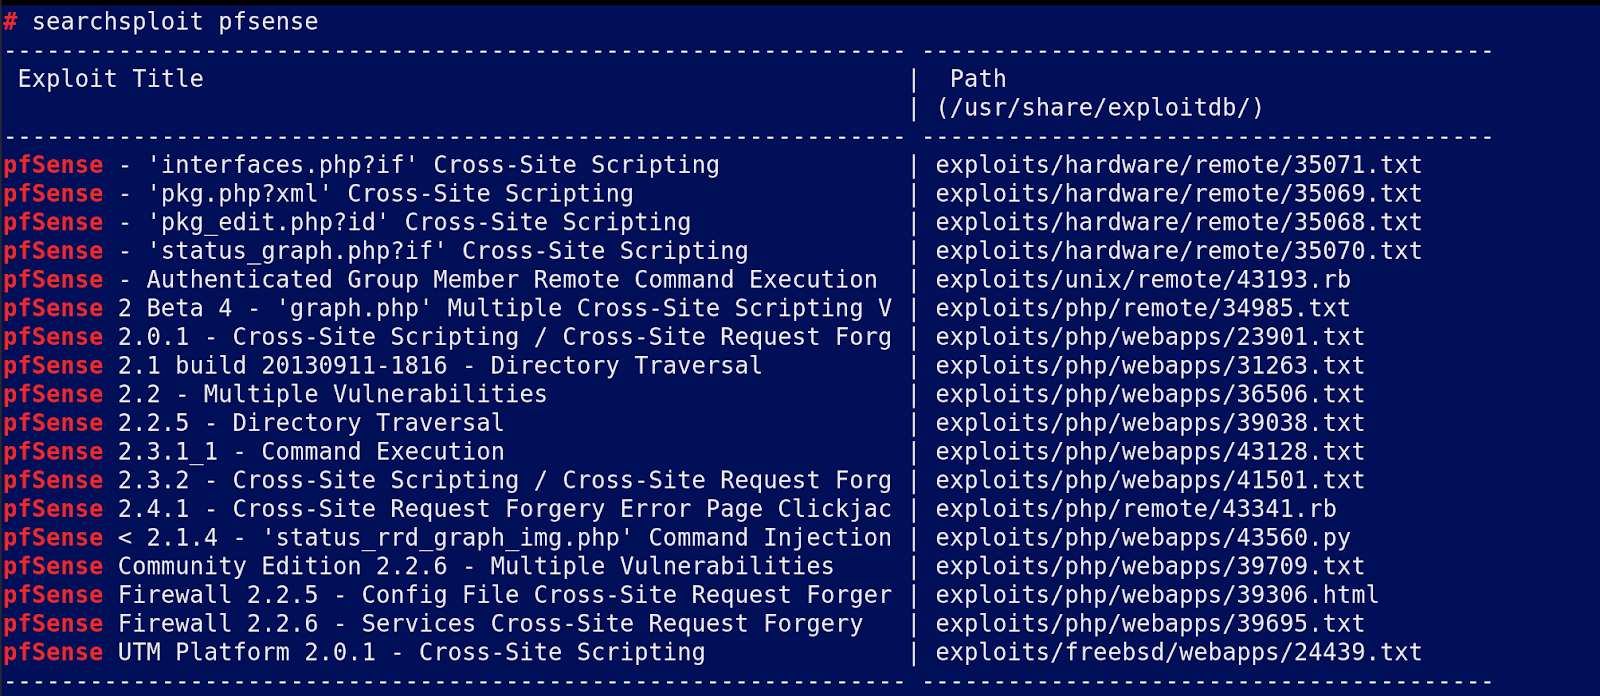Click path exploits/php/webapps/36506.txt

pyautogui.click(x=1150, y=395)
